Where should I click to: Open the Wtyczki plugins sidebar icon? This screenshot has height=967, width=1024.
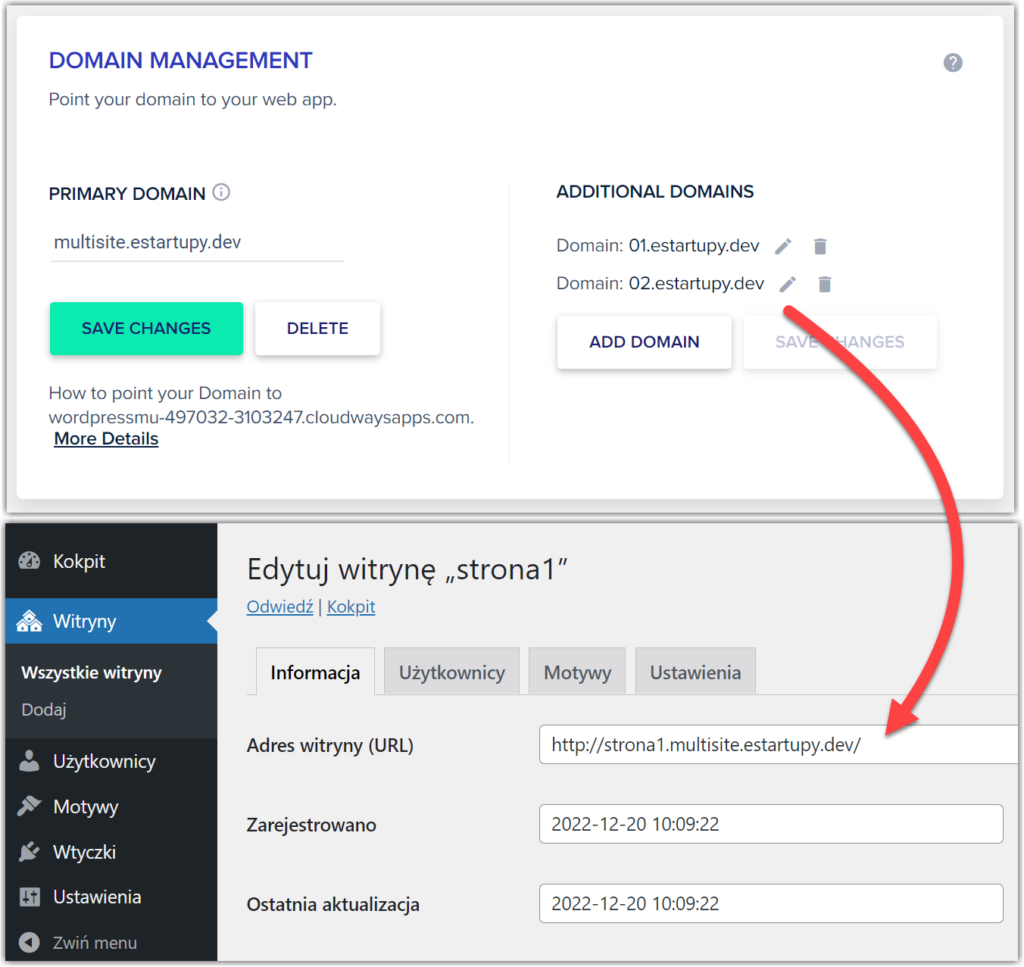point(28,851)
